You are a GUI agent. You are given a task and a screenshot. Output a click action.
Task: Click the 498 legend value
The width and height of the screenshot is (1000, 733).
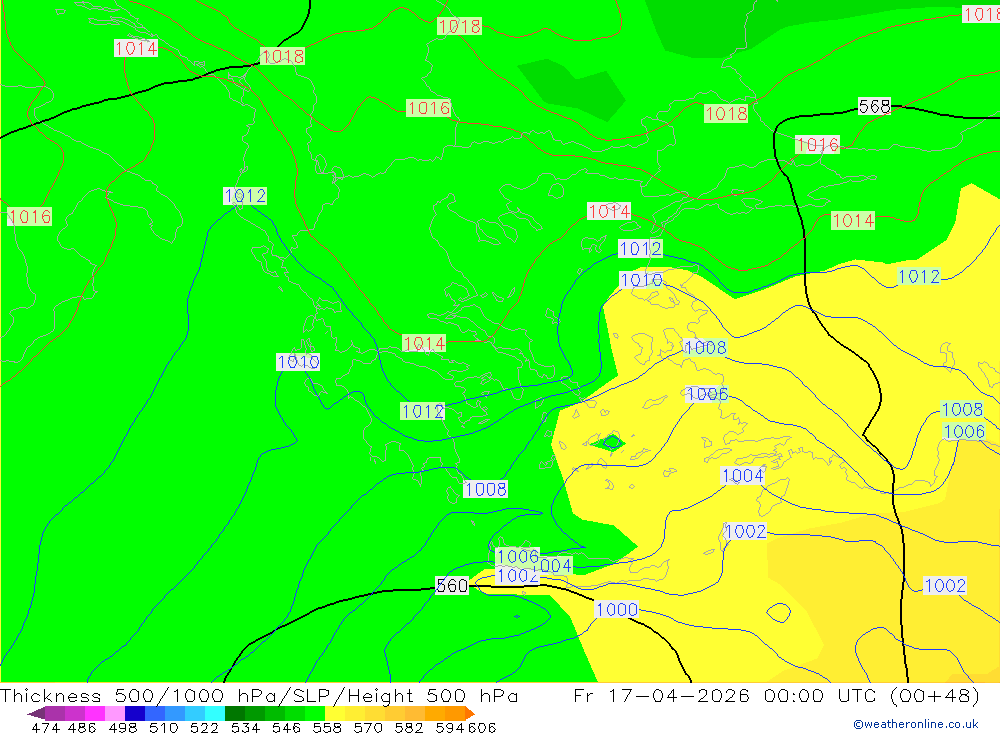pos(122,727)
